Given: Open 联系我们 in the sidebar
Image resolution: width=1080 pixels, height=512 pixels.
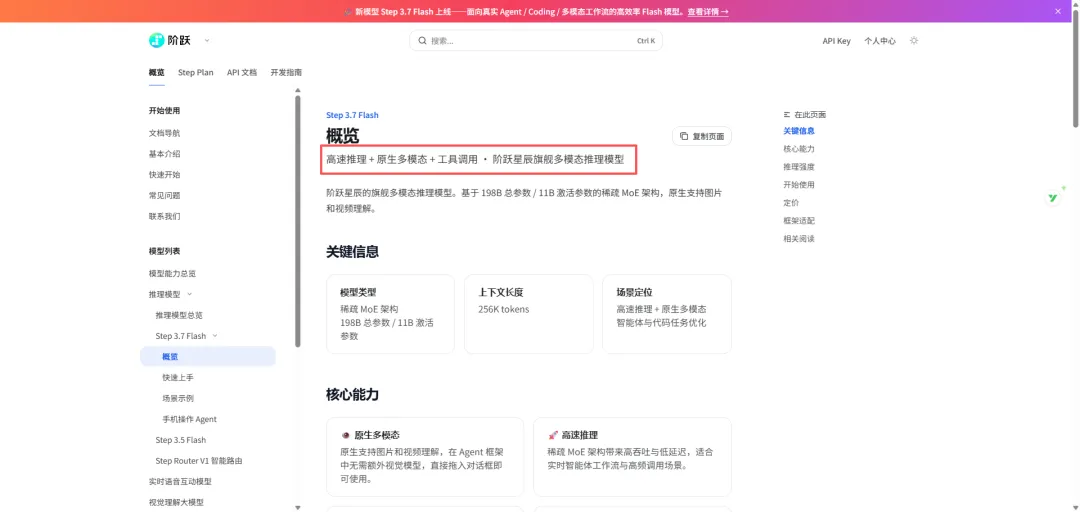Looking at the screenshot, I should coord(164,216).
